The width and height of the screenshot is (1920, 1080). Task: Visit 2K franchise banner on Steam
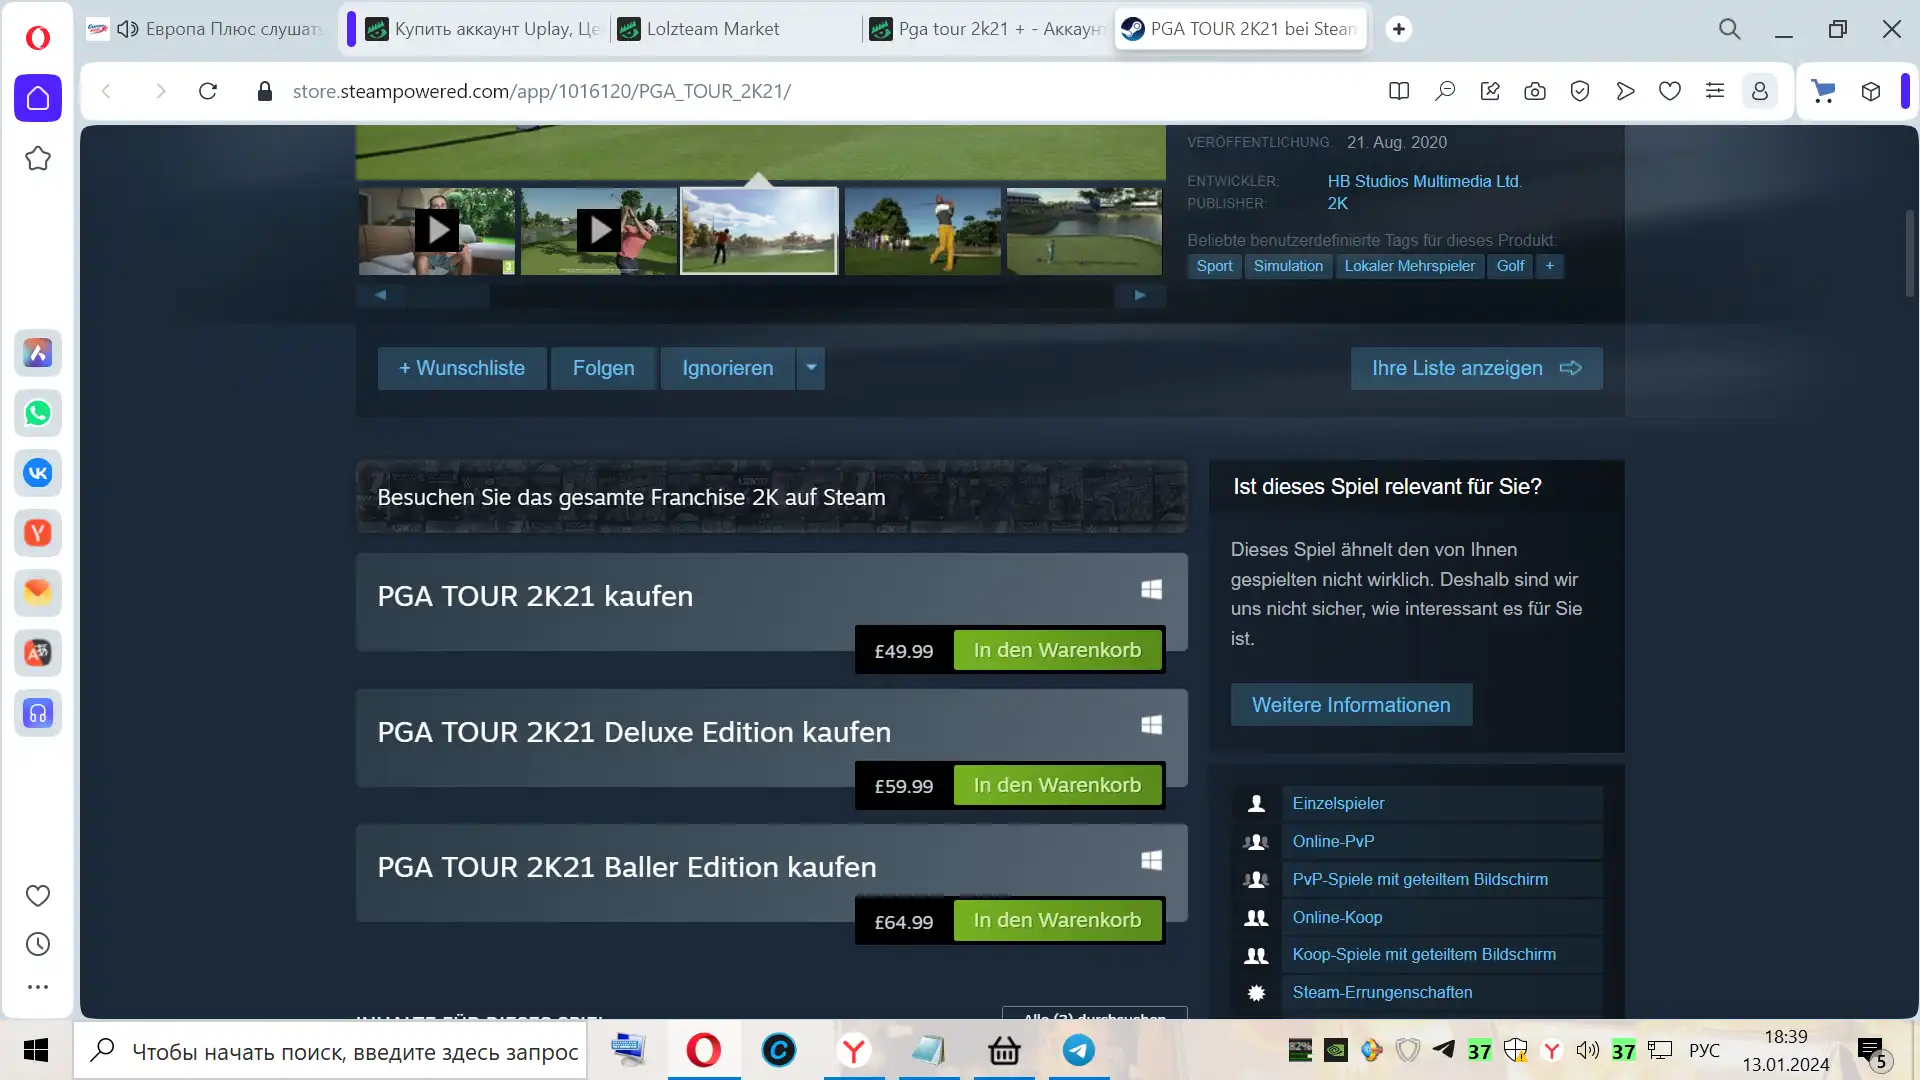click(x=771, y=497)
